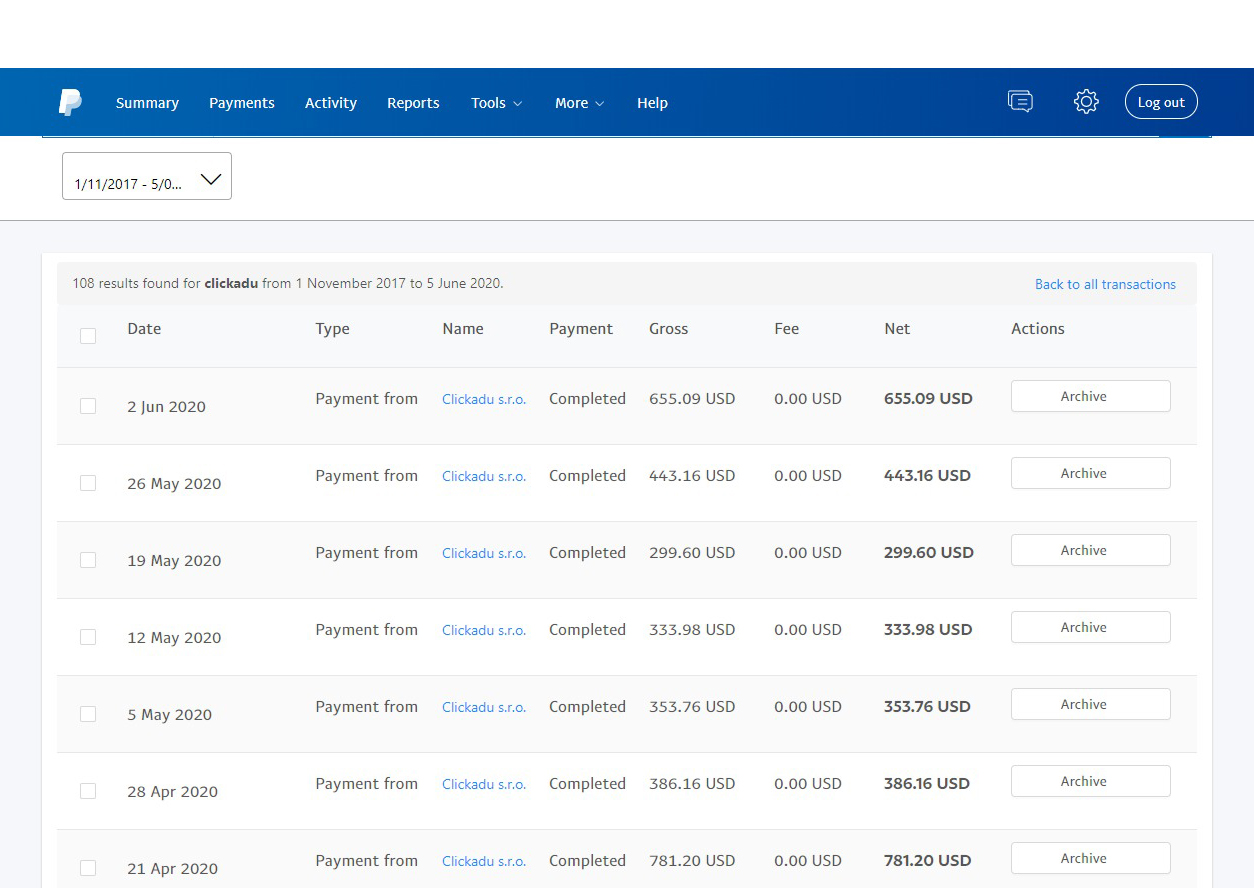
Task: Open the settings gear icon
Action: (x=1086, y=101)
